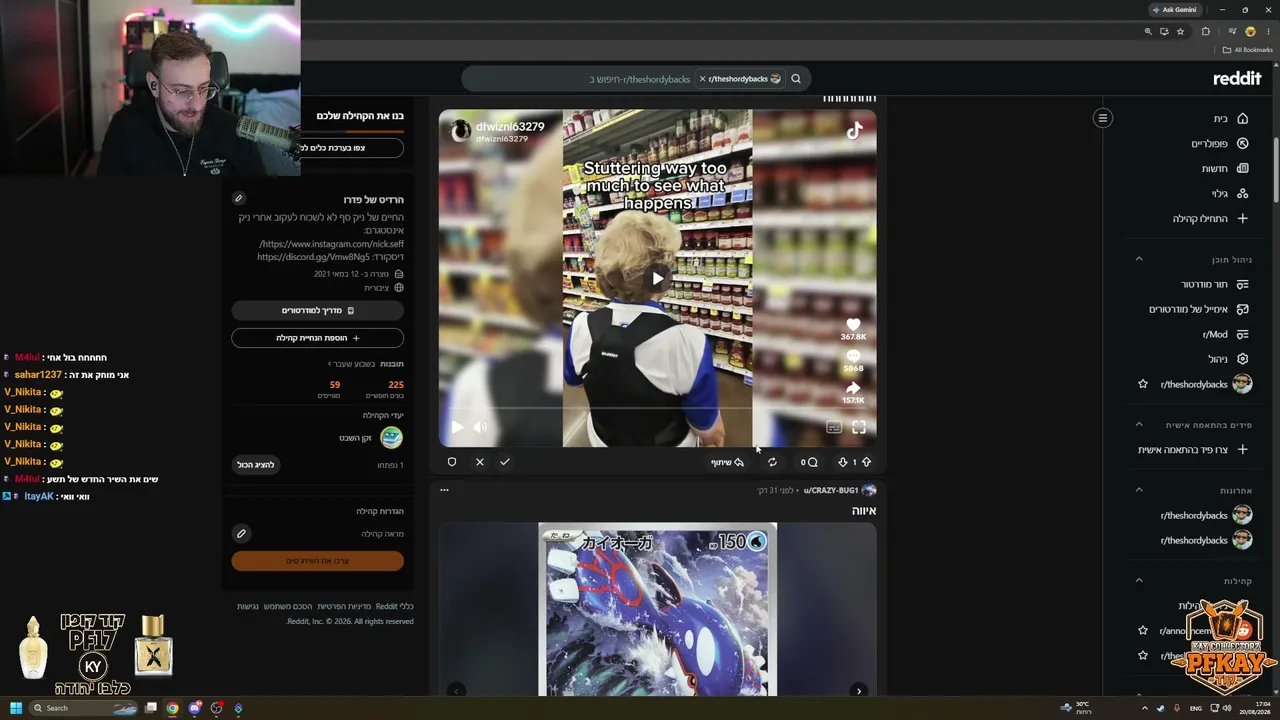
Task: Seek on the video progress bar
Action: [x=657, y=409]
